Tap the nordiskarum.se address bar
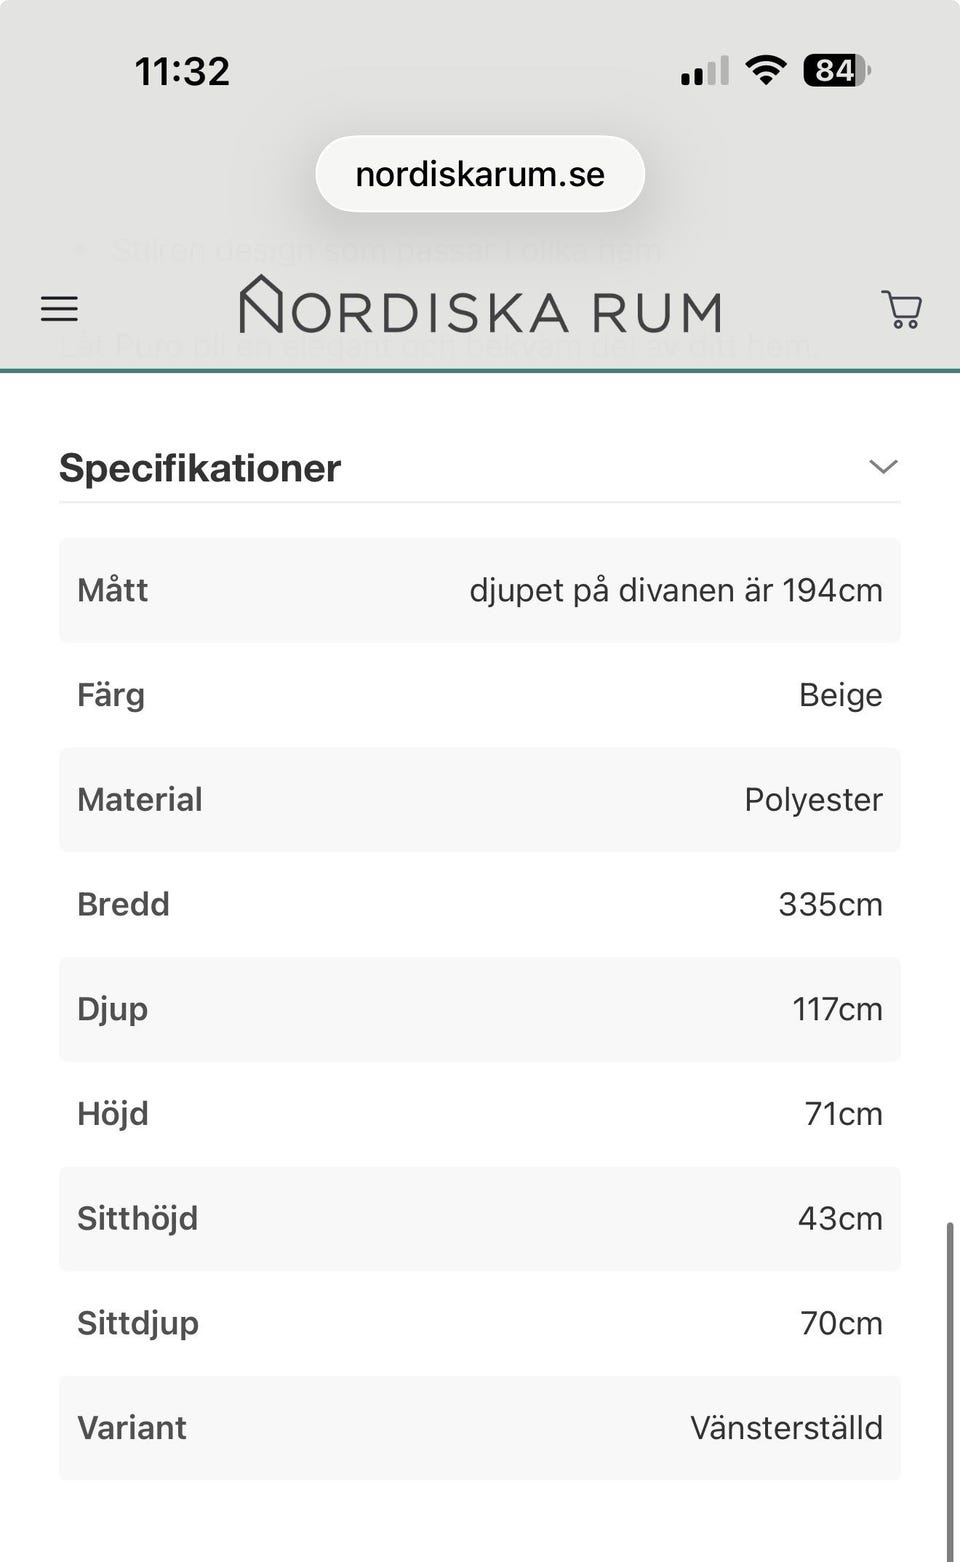Viewport: 960px width, 1562px height. click(480, 174)
